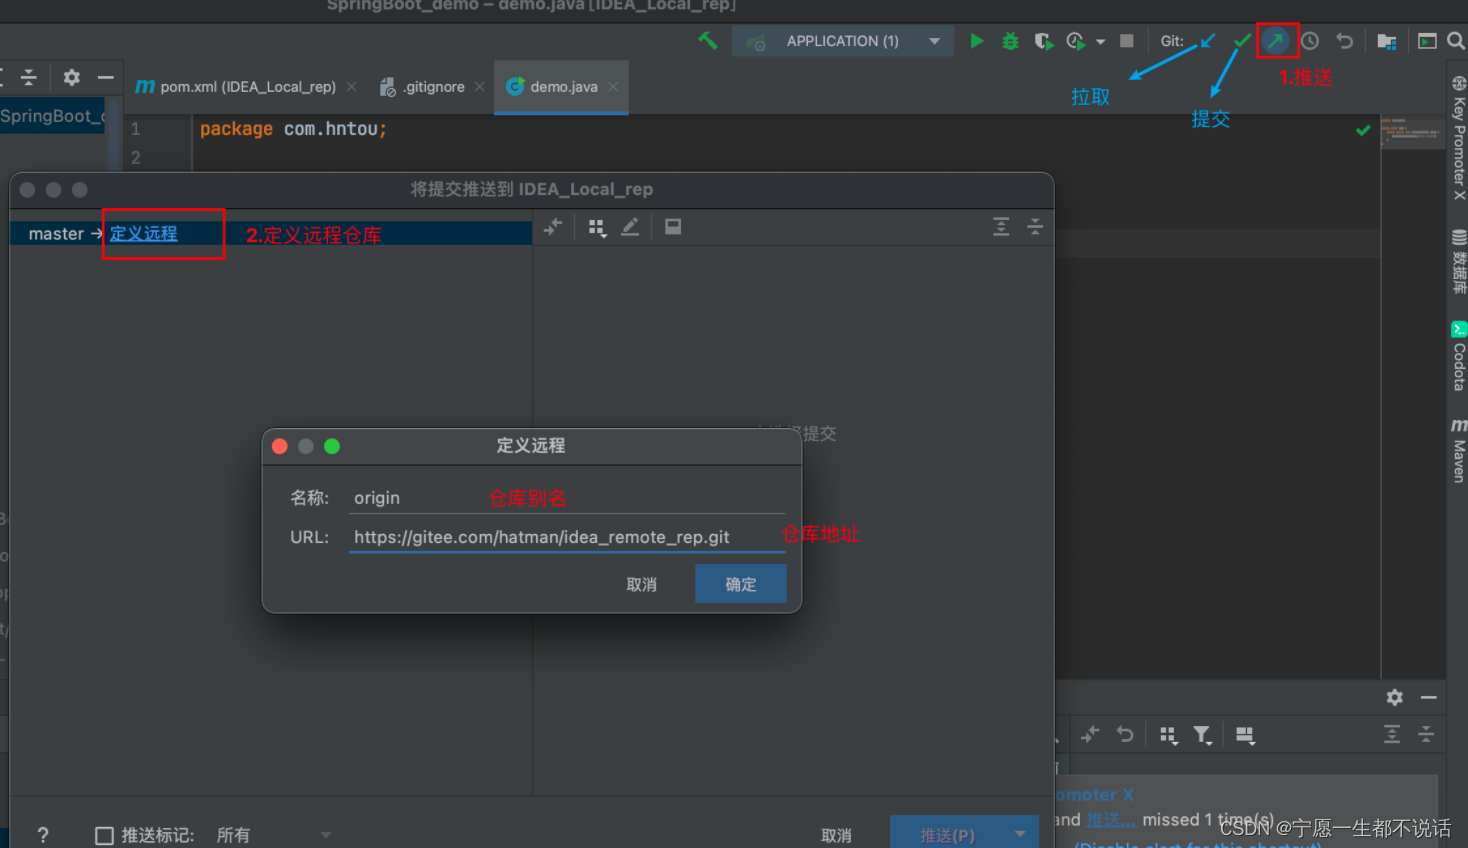Close the pom.xml tab

[351, 87]
